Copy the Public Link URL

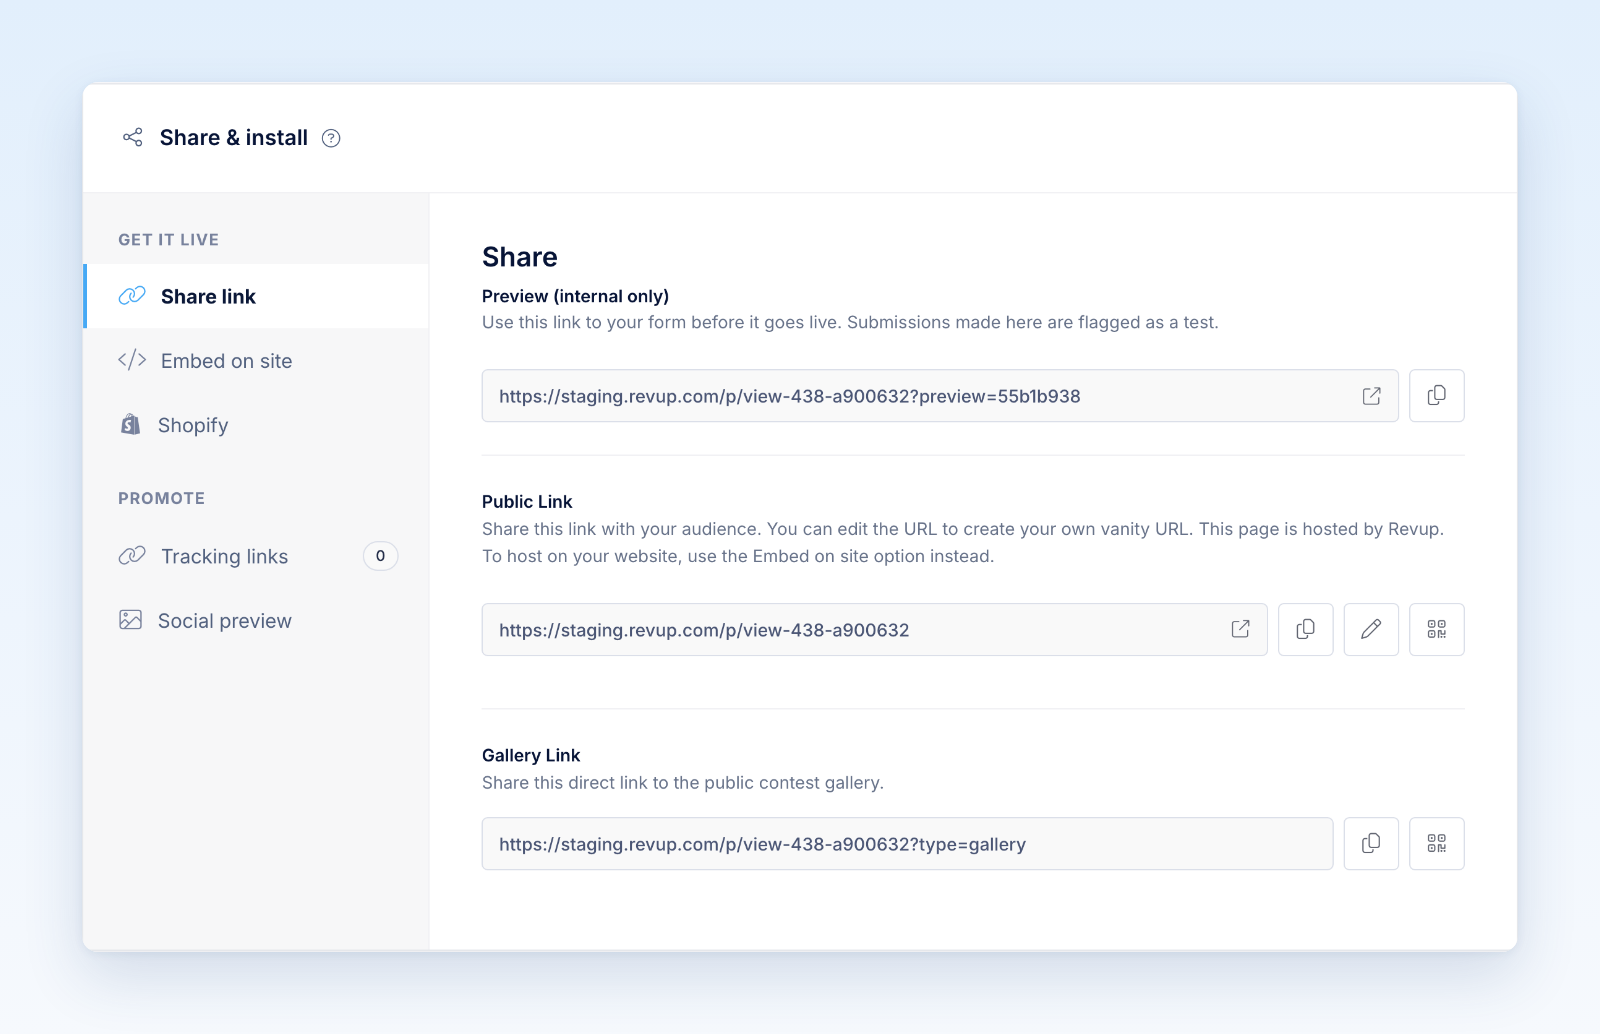(1305, 629)
